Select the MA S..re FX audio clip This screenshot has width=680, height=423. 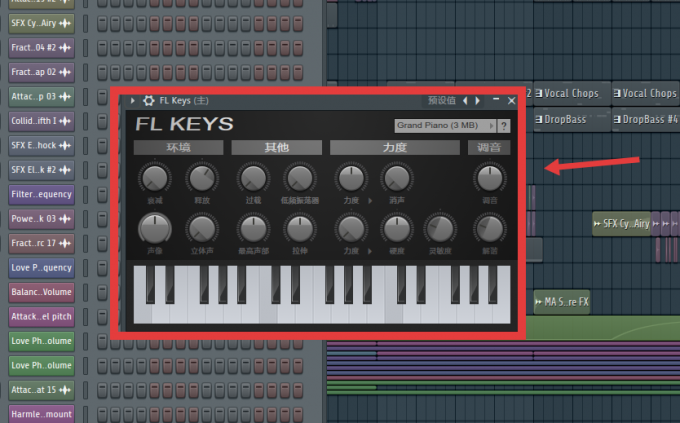click(562, 302)
